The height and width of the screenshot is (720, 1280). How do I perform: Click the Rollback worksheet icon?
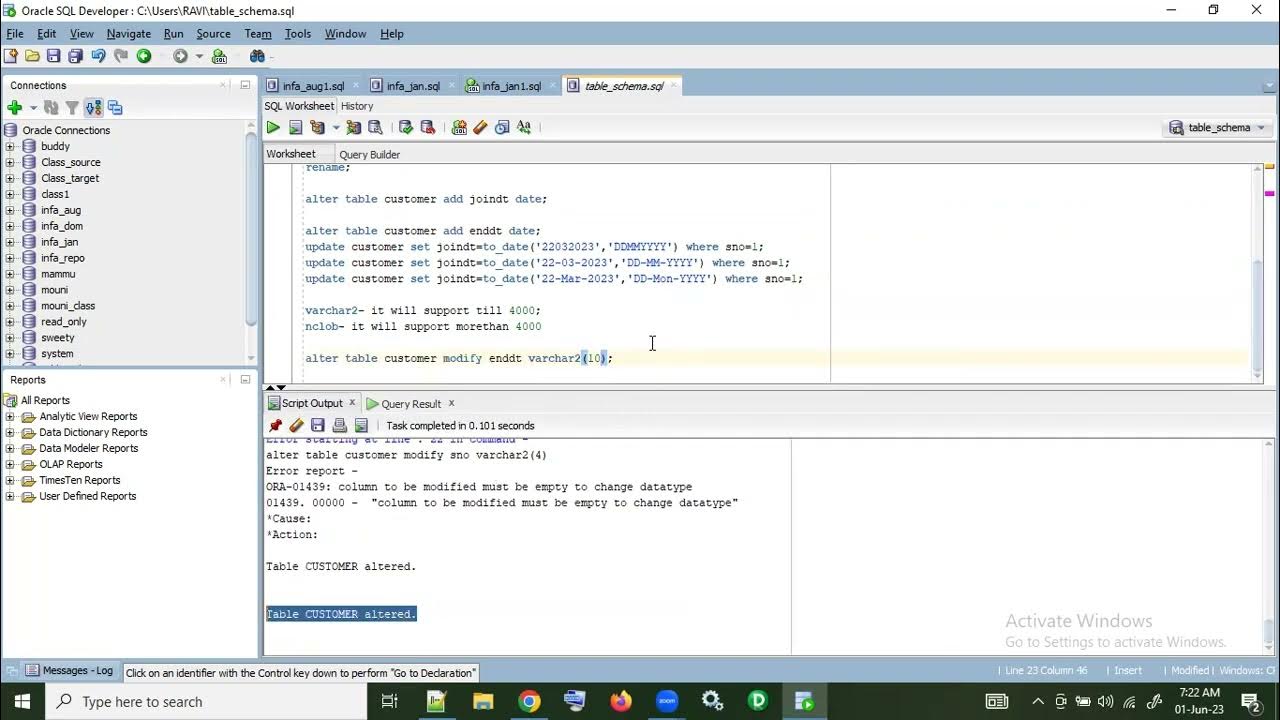click(x=428, y=127)
